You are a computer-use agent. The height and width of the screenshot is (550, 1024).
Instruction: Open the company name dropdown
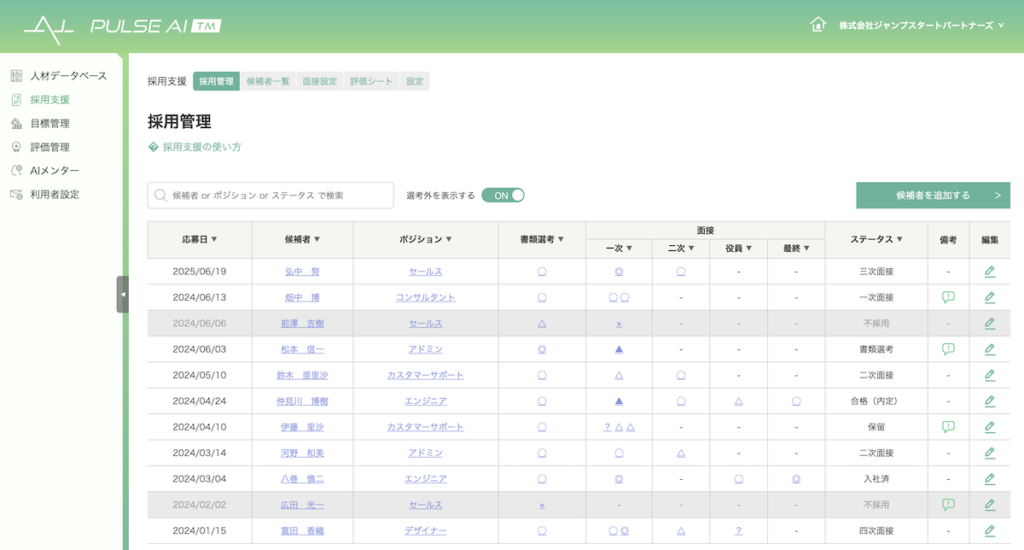pos(921,25)
